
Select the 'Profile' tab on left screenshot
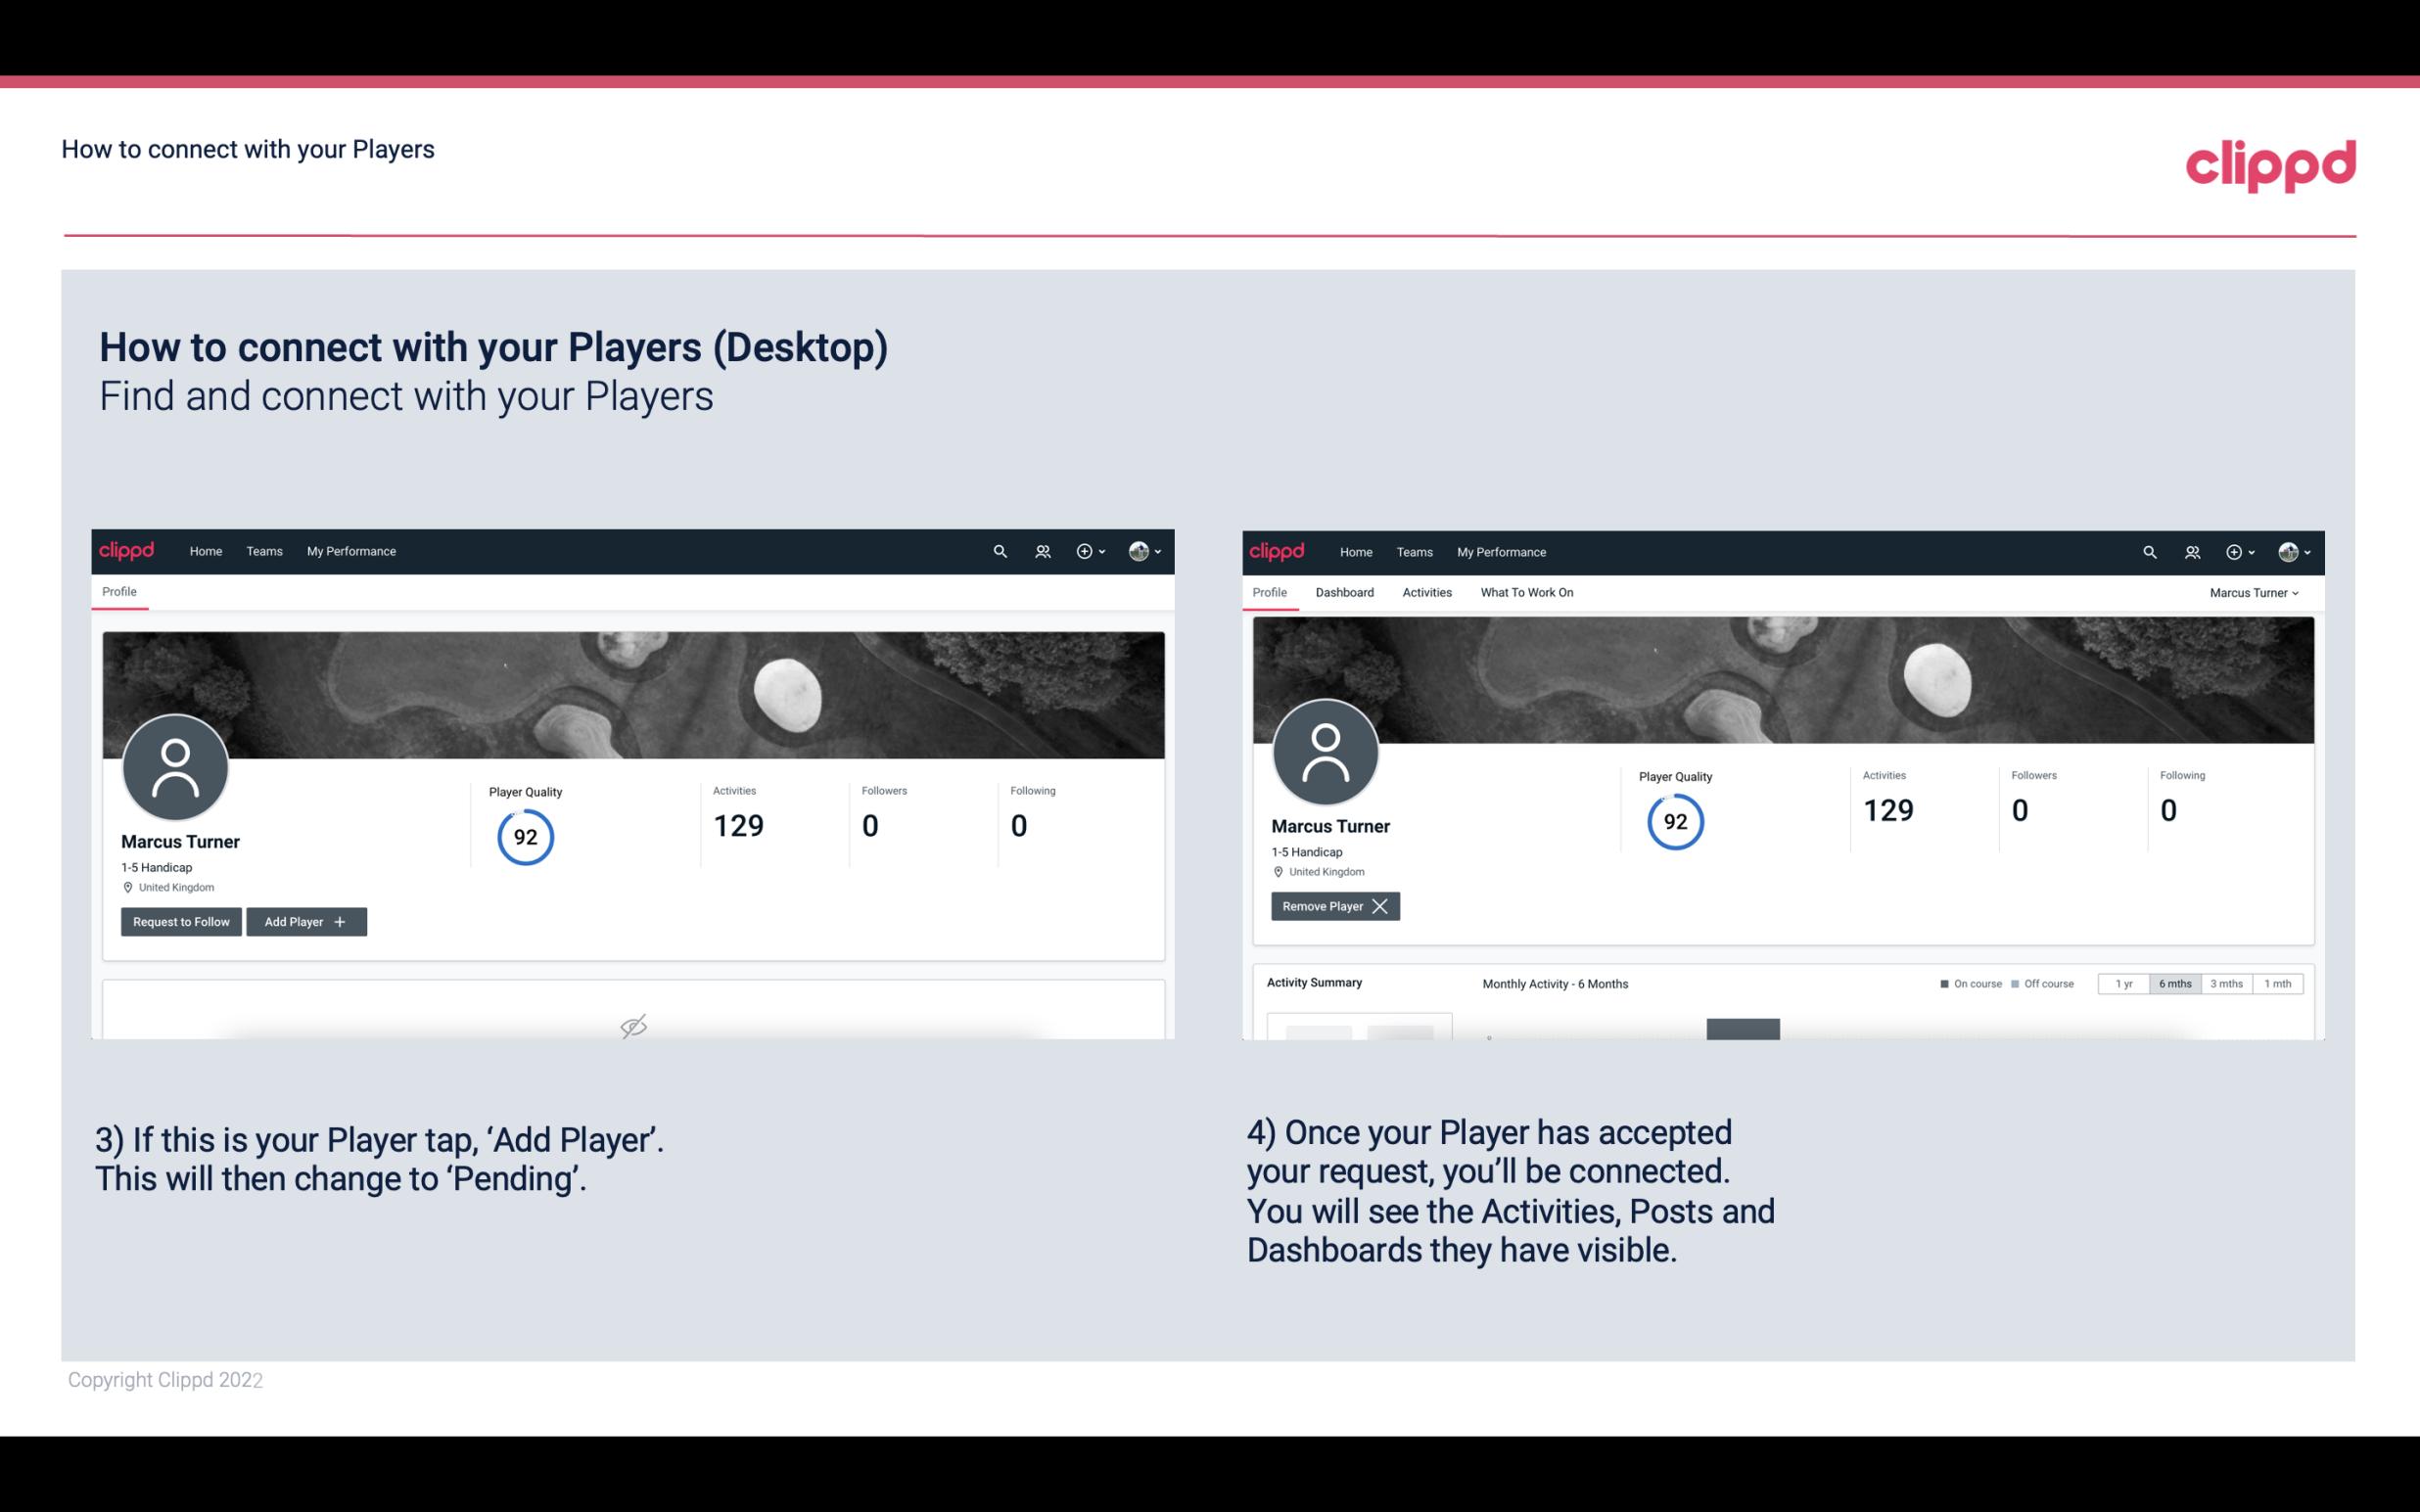[x=118, y=592]
